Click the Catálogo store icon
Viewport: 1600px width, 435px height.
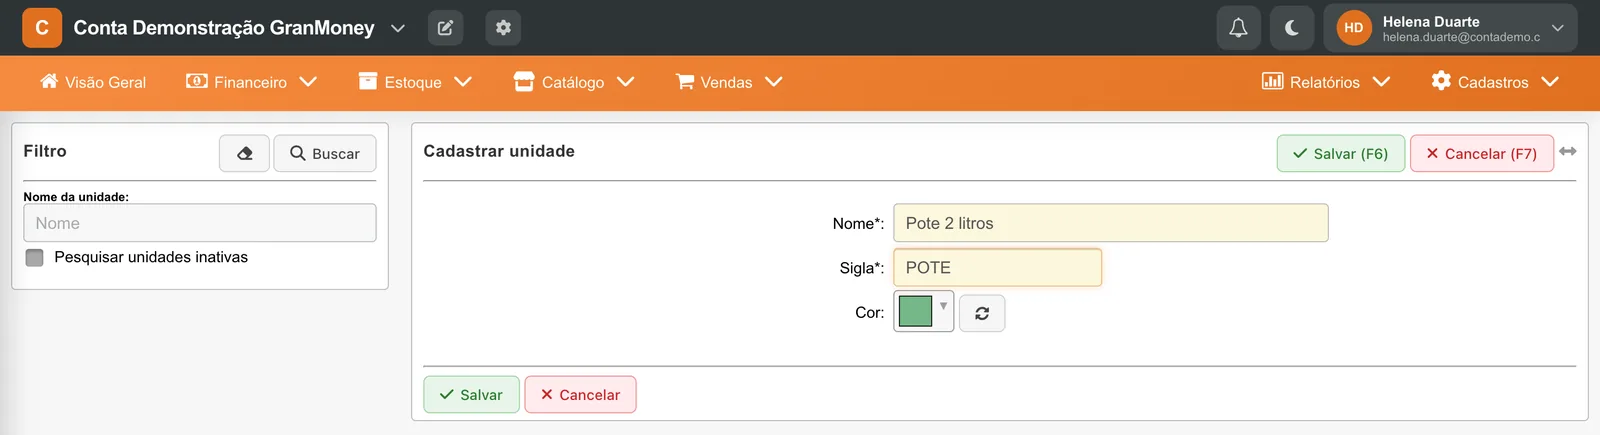click(524, 81)
